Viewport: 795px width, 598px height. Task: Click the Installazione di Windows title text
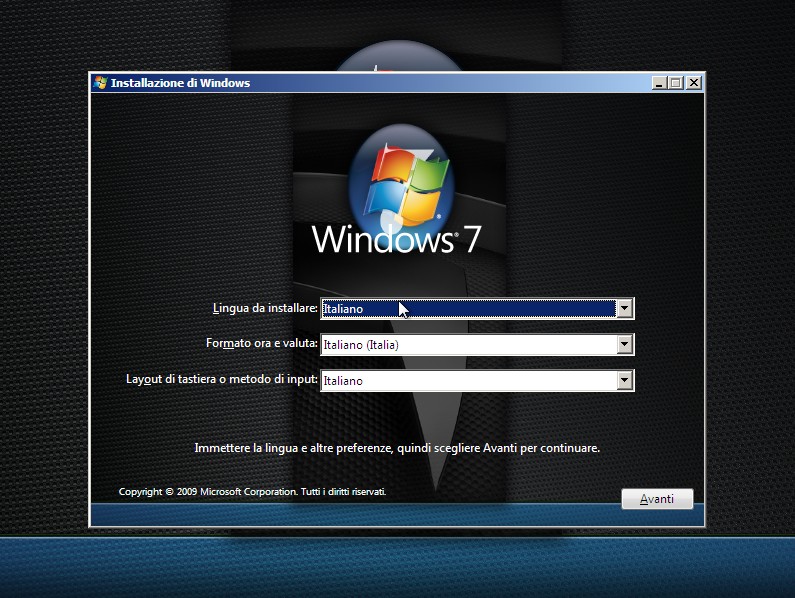coord(180,83)
